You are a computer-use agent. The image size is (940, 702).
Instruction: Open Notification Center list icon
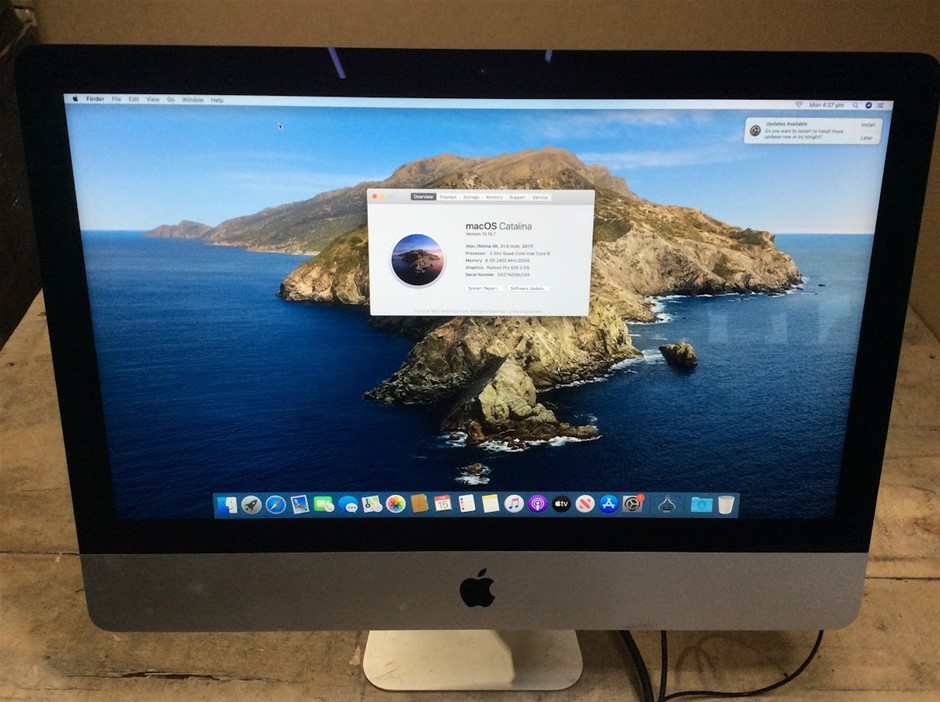tap(881, 105)
